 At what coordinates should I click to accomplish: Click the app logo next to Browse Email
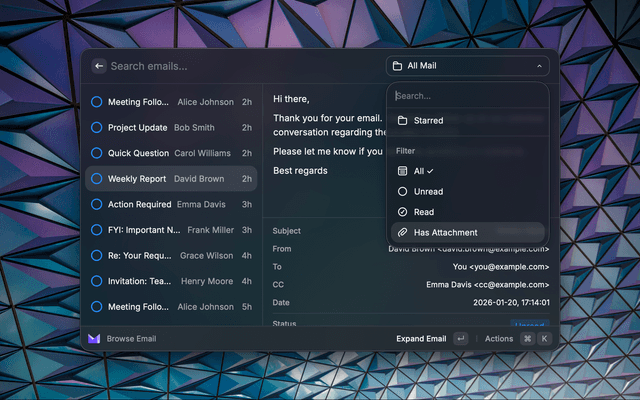pos(94,339)
